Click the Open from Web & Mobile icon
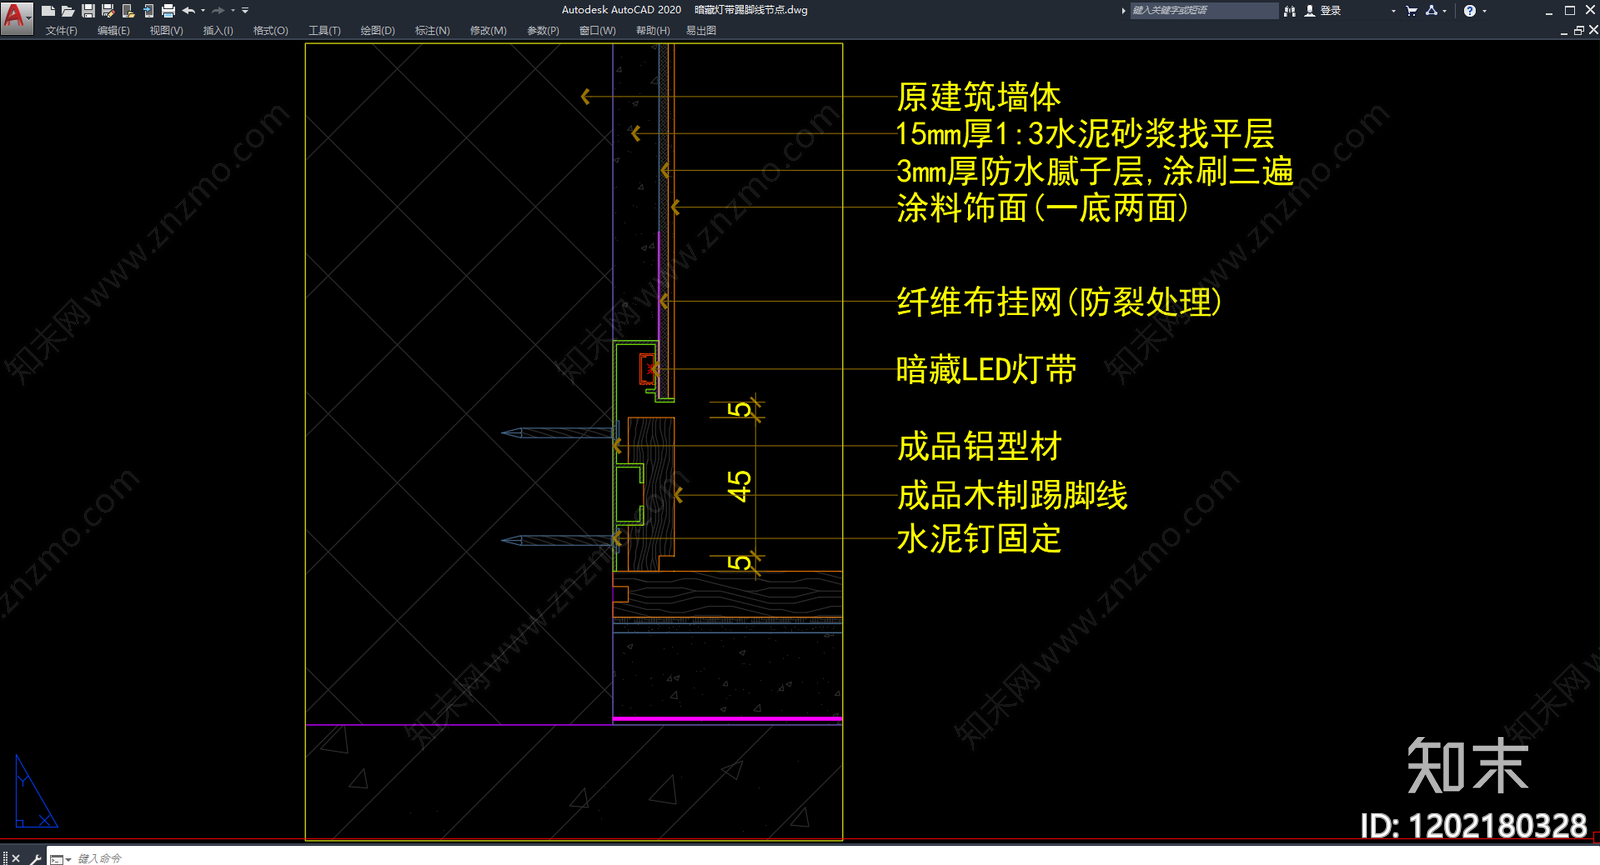Image resolution: width=1600 pixels, height=865 pixels. tap(128, 11)
